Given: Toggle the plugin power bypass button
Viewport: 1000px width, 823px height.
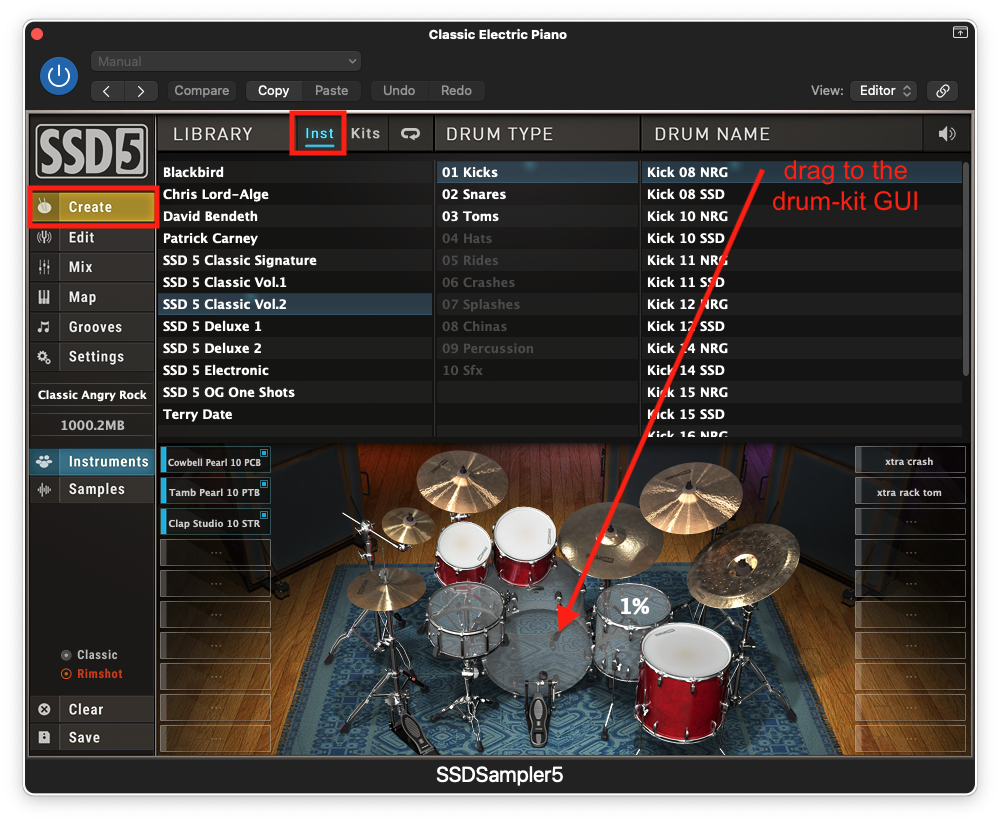Looking at the screenshot, I should coord(59,75).
